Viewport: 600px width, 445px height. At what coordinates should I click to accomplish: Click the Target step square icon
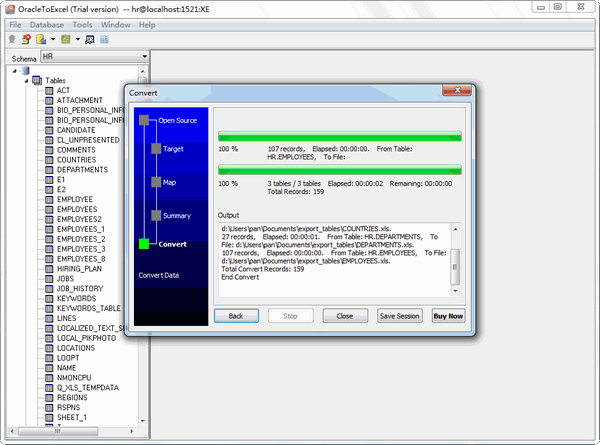pyautogui.click(x=154, y=148)
